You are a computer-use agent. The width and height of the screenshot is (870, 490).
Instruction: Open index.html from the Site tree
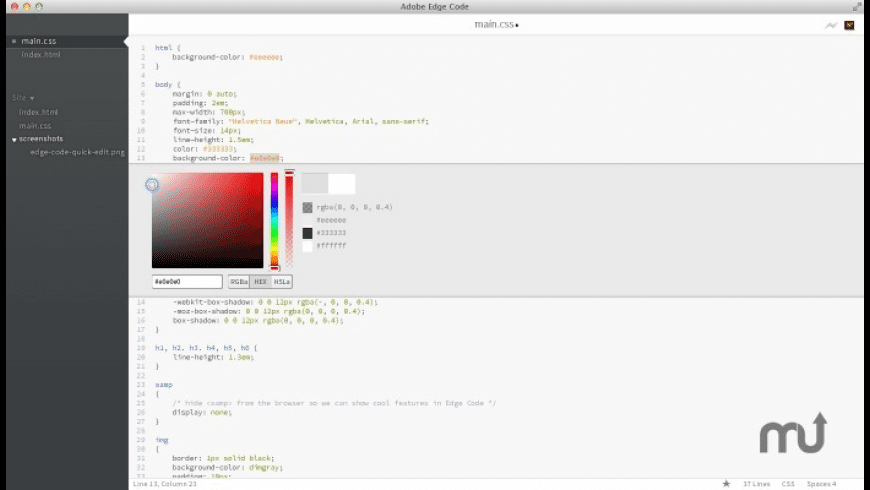(38, 112)
